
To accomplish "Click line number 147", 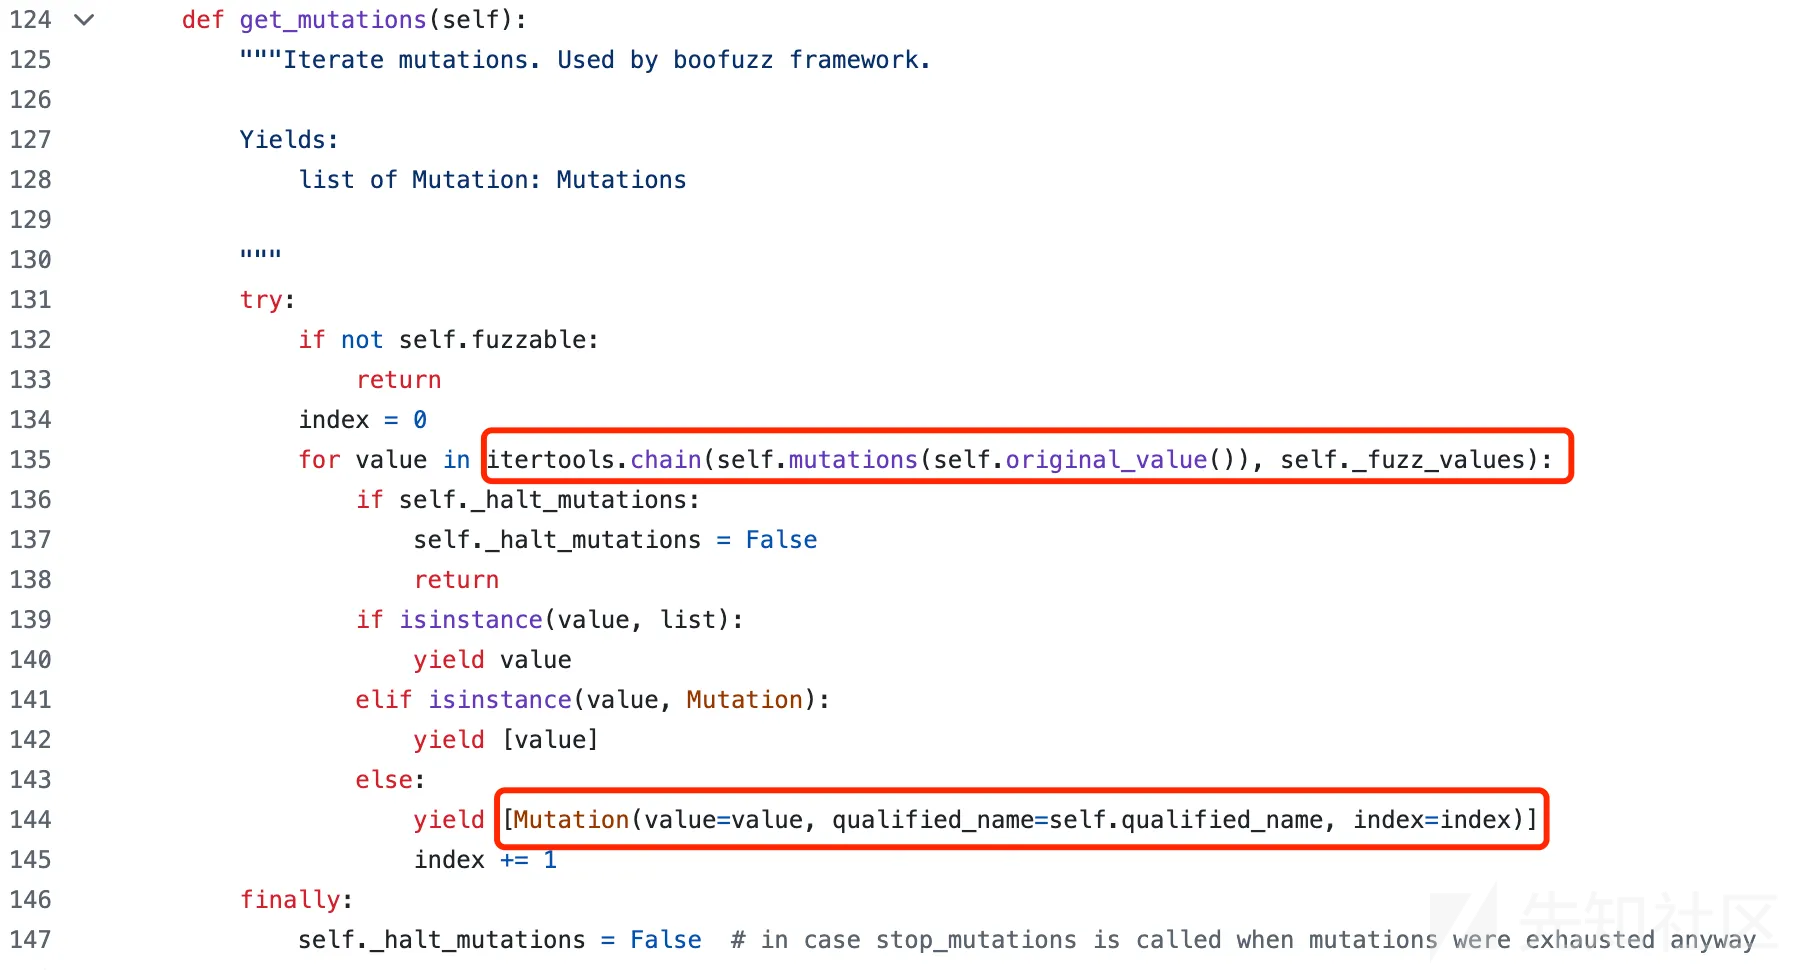I will click(x=30, y=939).
